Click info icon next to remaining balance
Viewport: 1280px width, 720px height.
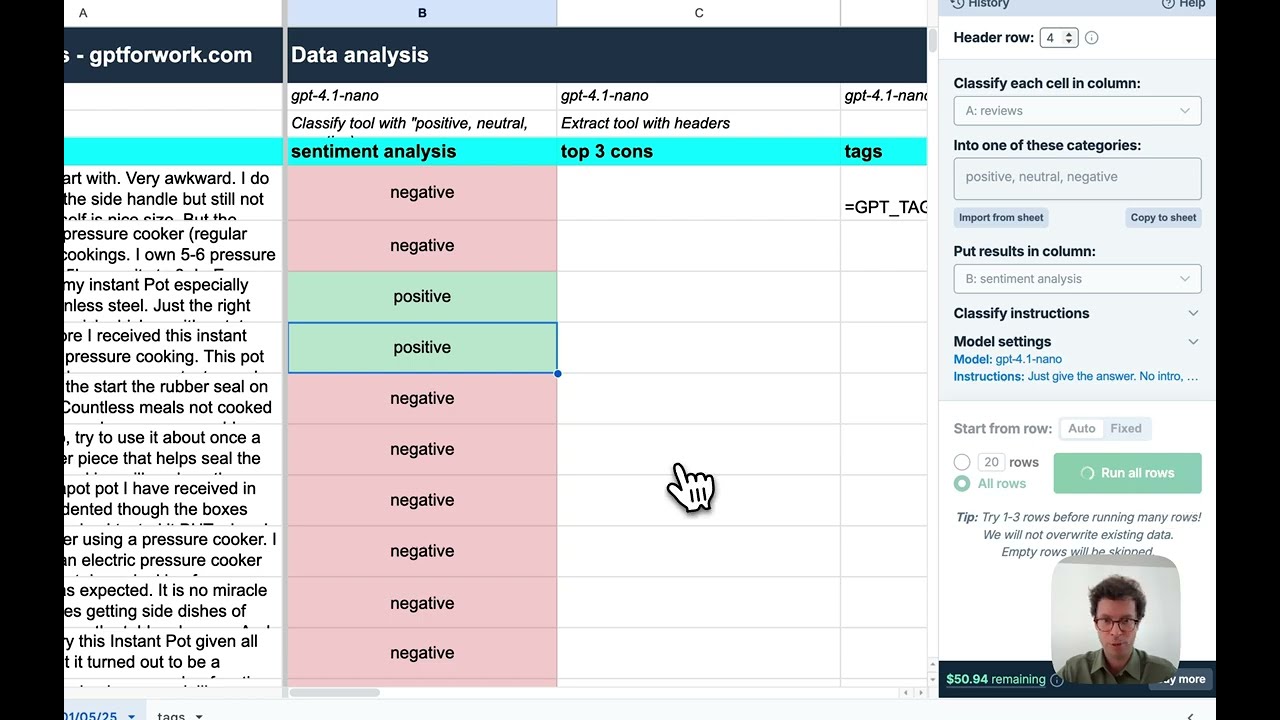pyautogui.click(x=1056, y=680)
